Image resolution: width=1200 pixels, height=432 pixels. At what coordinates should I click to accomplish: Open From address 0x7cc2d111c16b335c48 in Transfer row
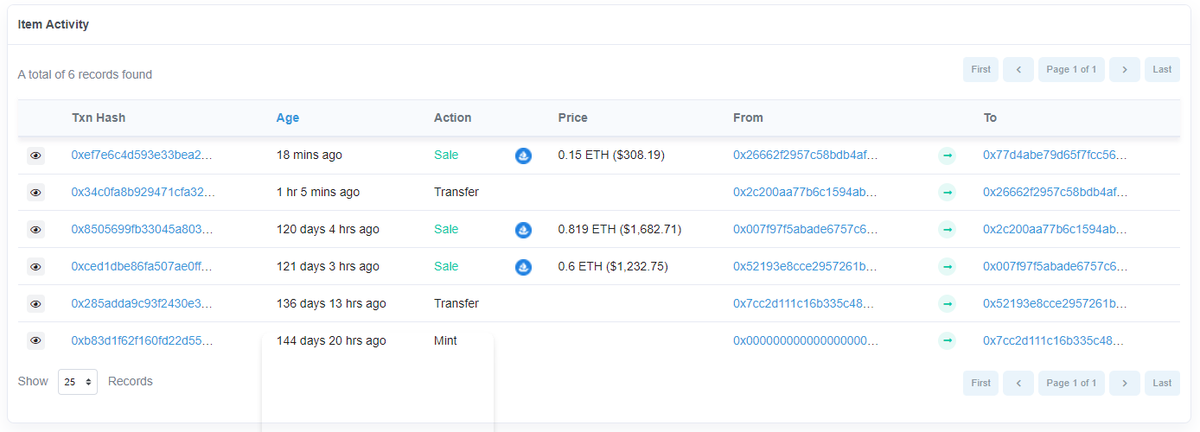pos(806,304)
